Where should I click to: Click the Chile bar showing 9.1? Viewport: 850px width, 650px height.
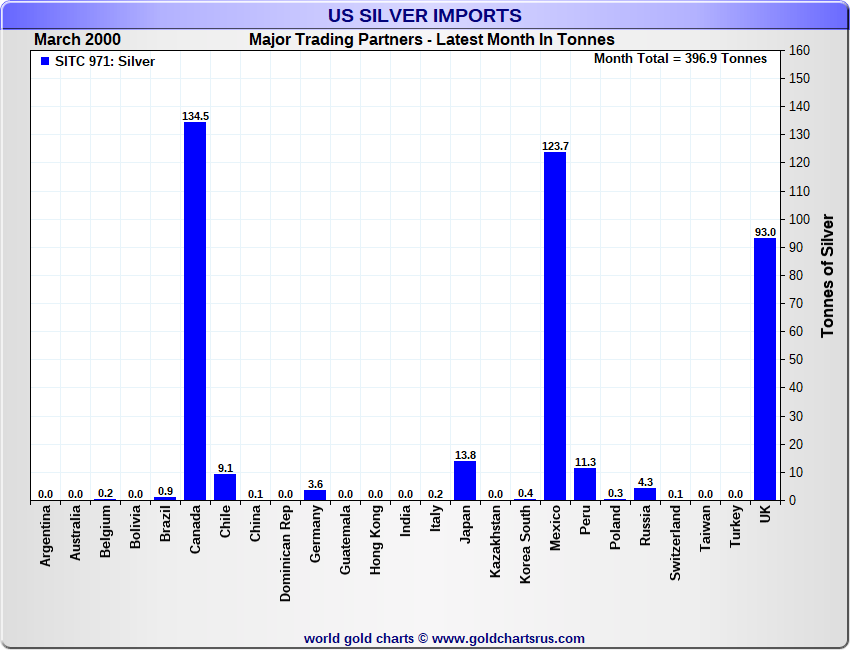point(225,487)
